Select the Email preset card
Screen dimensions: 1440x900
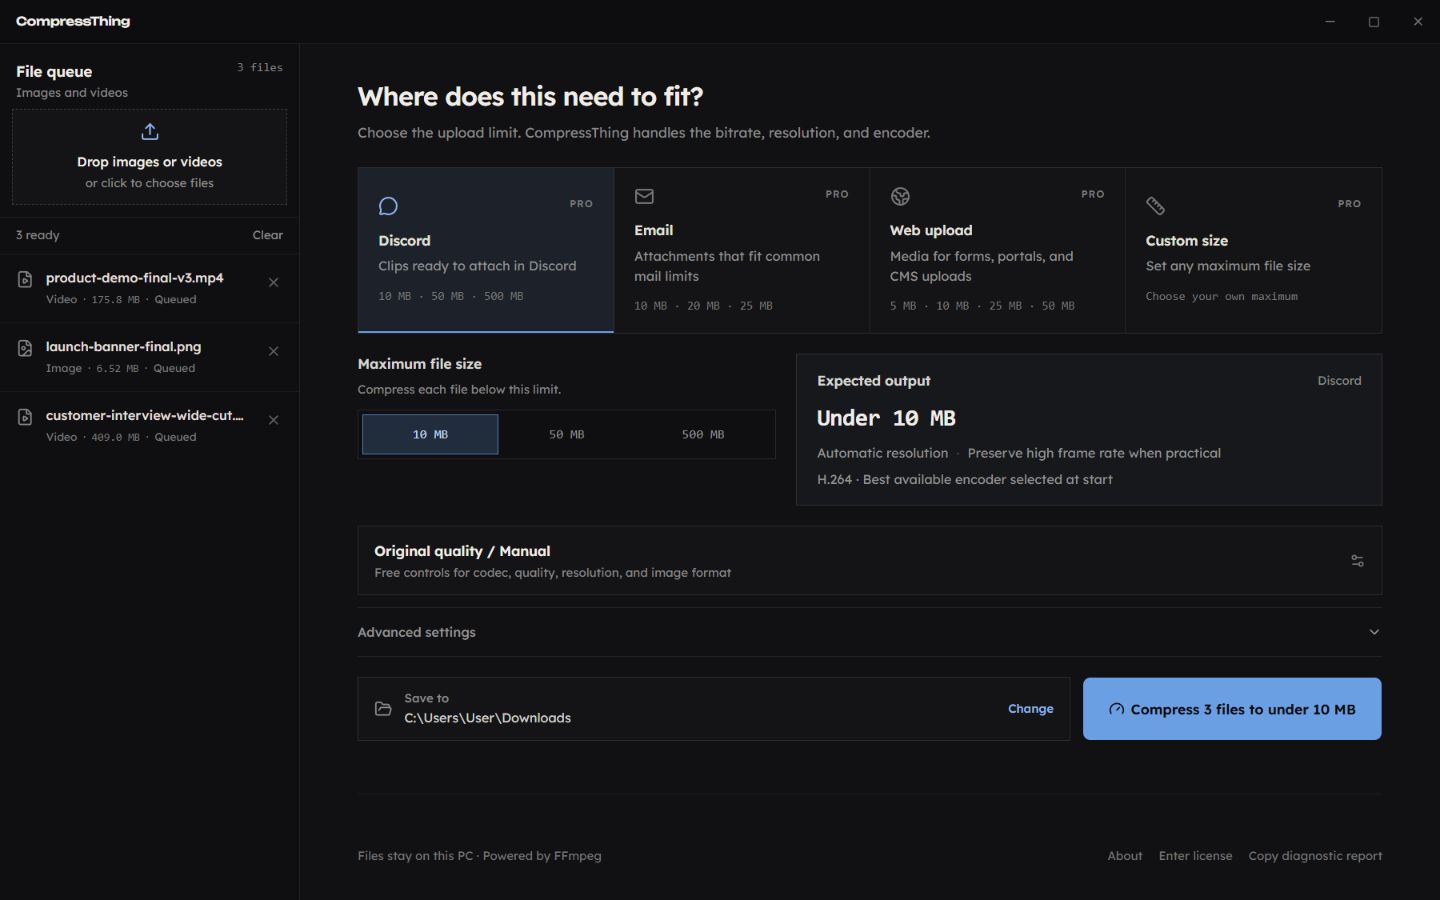coord(742,250)
